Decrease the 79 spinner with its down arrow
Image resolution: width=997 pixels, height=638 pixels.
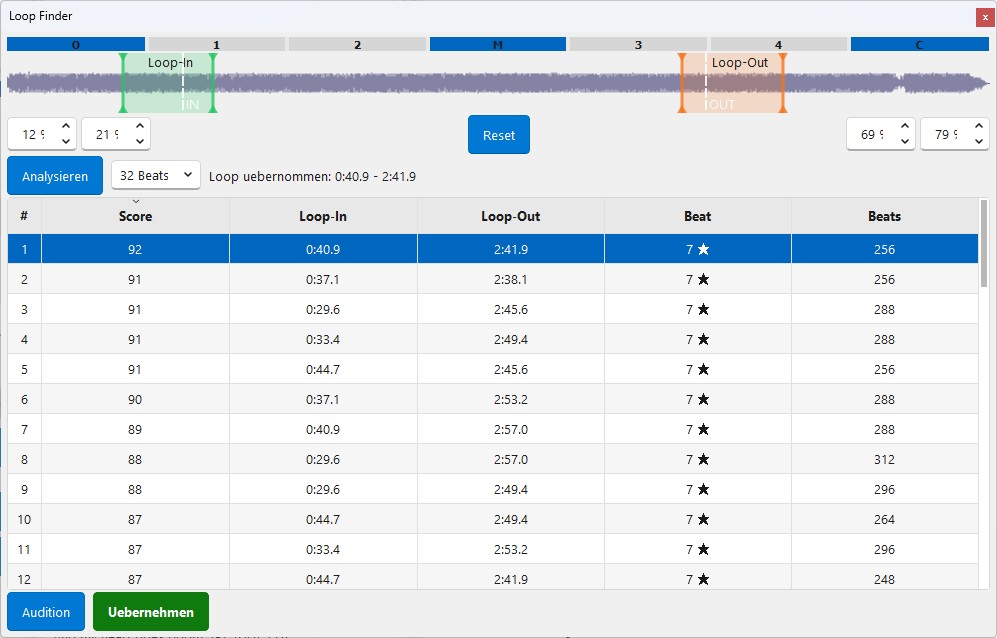979,142
